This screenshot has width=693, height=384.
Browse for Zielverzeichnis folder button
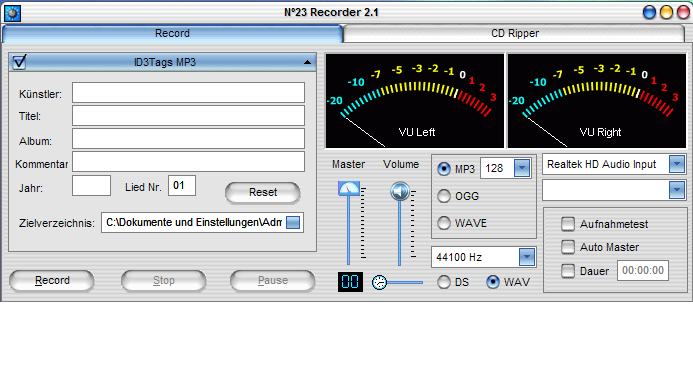(x=293, y=222)
